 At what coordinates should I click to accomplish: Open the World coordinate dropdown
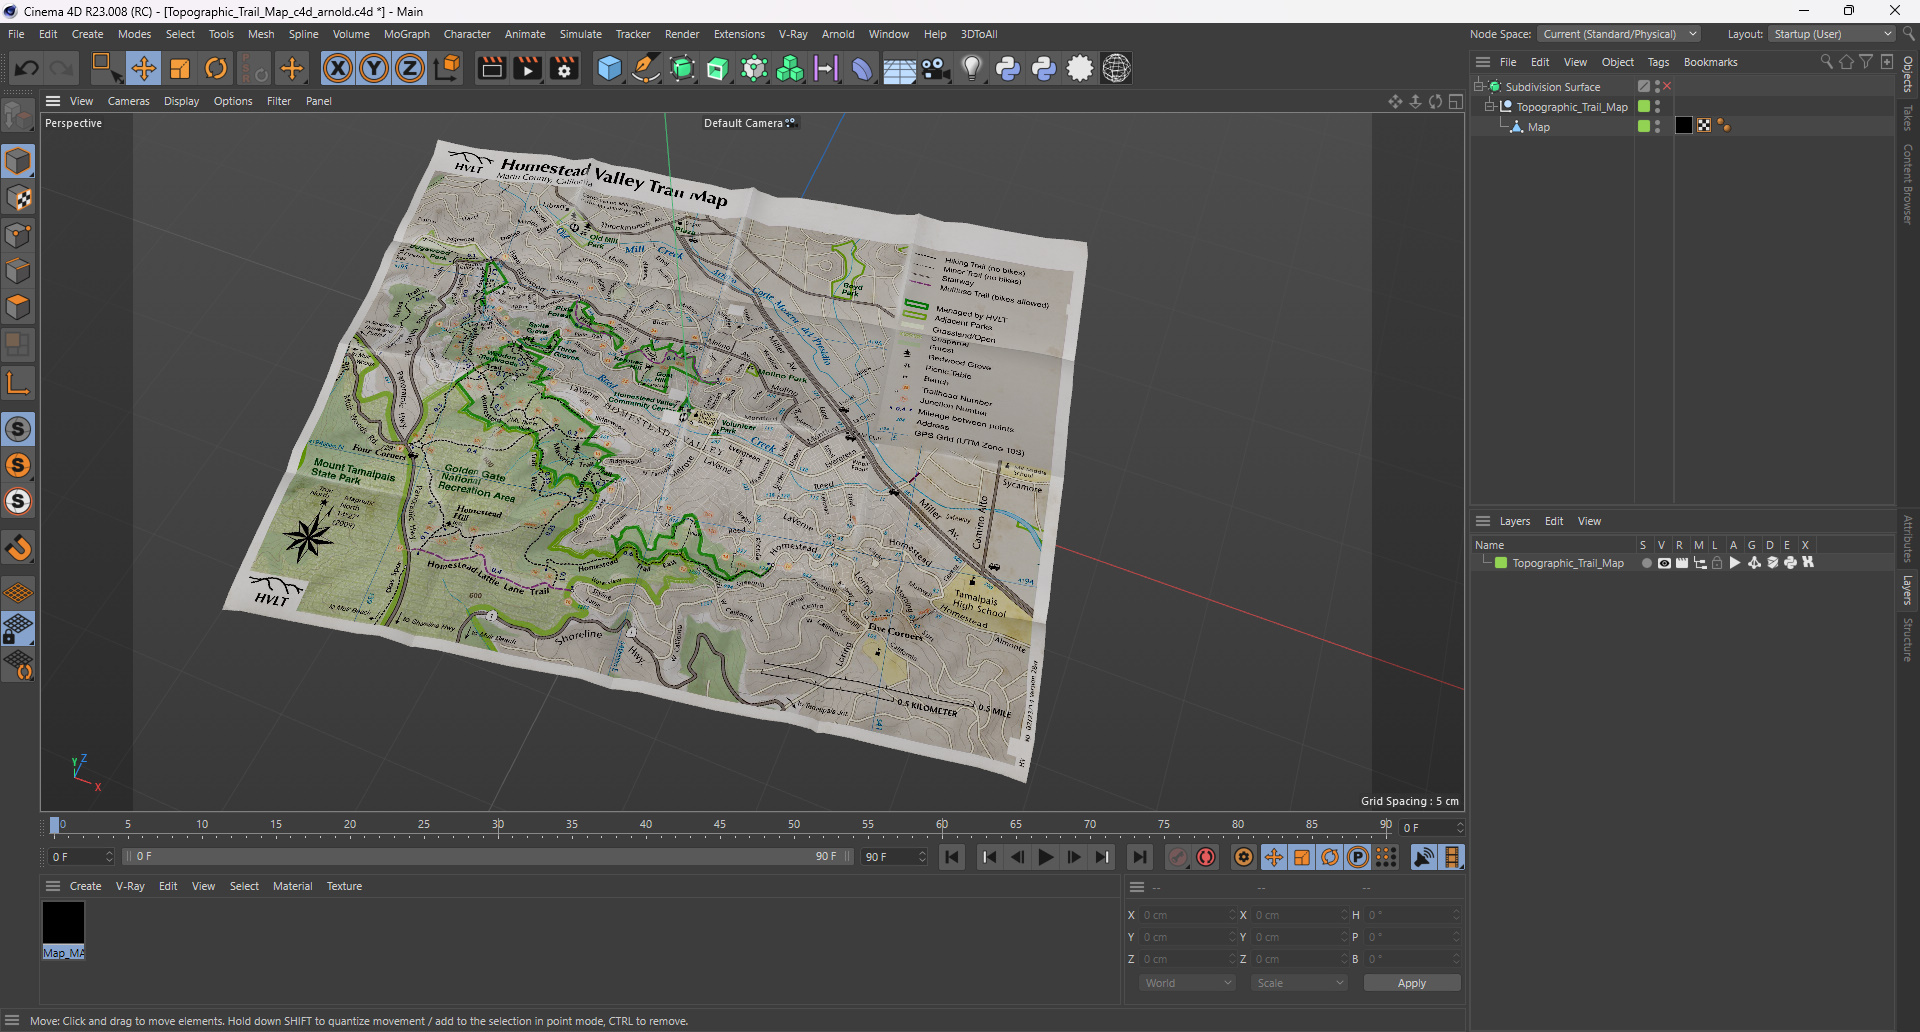1188,983
